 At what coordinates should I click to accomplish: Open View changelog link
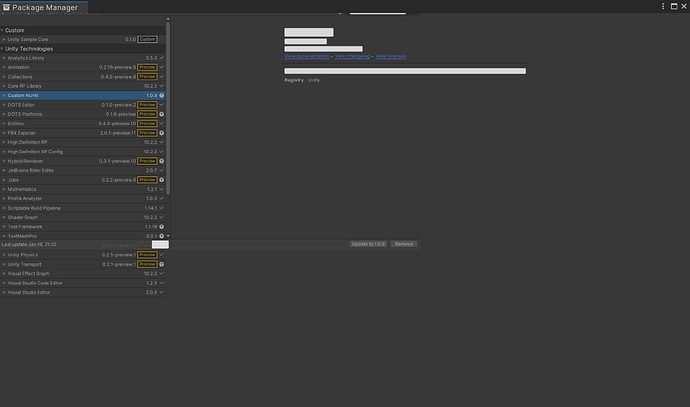pos(352,56)
